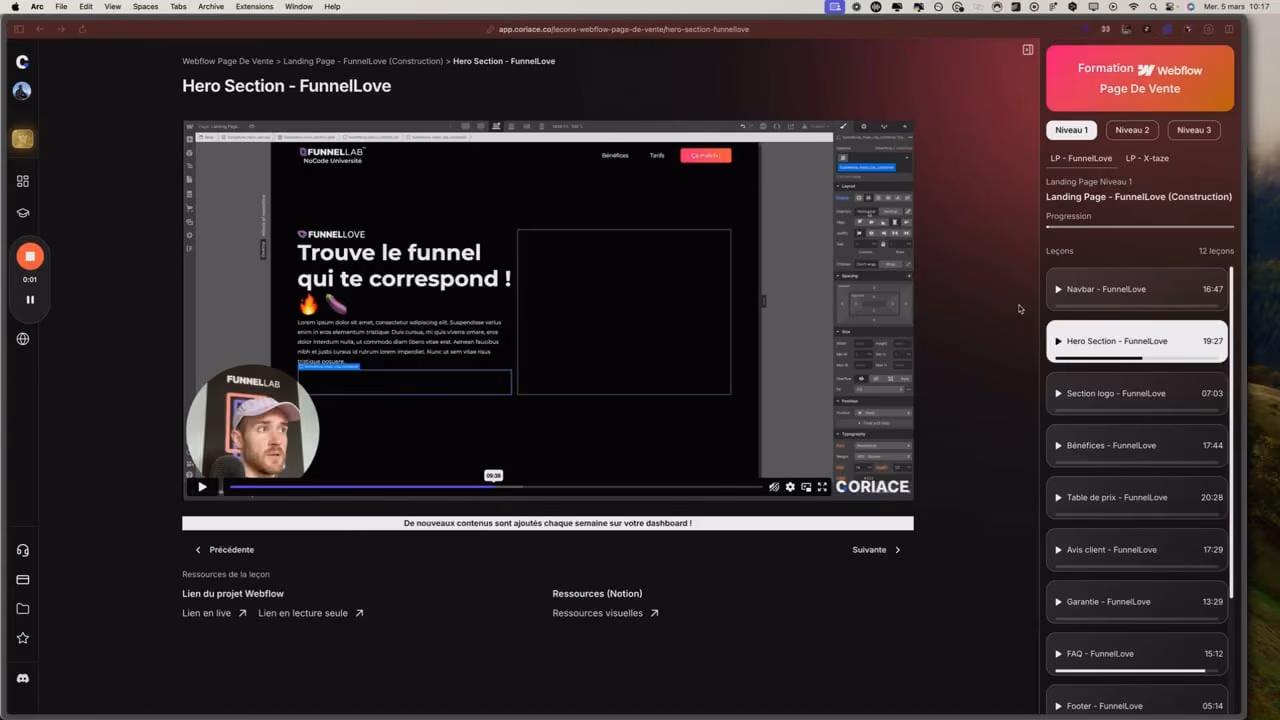Click the Formation Webflow Page De Vente banner
The image size is (1280, 720).
(x=1140, y=78)
